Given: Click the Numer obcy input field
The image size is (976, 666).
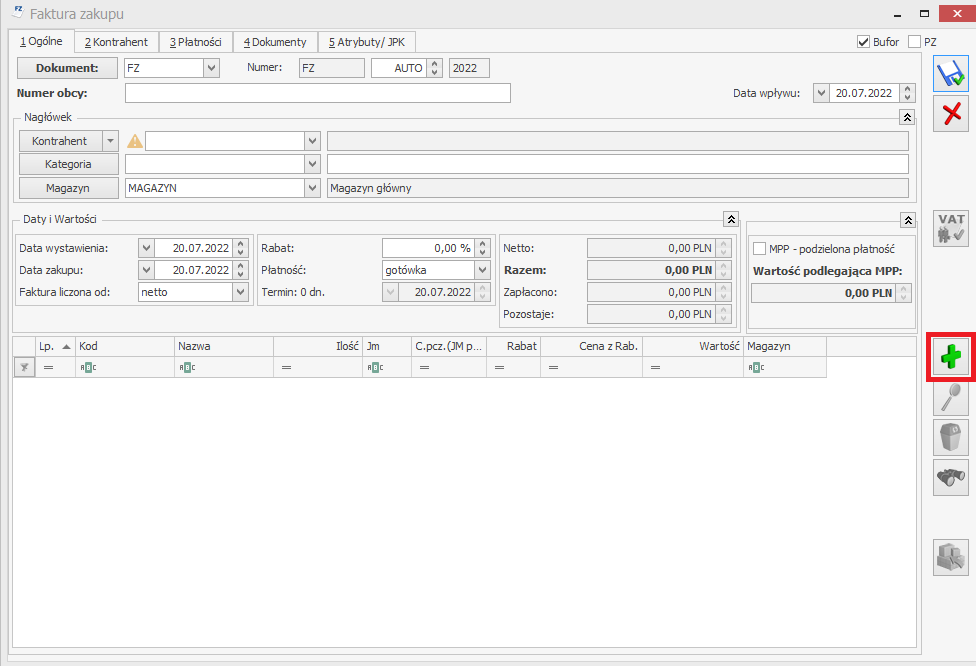Looking at the screenshot, I should click(317, 93).
